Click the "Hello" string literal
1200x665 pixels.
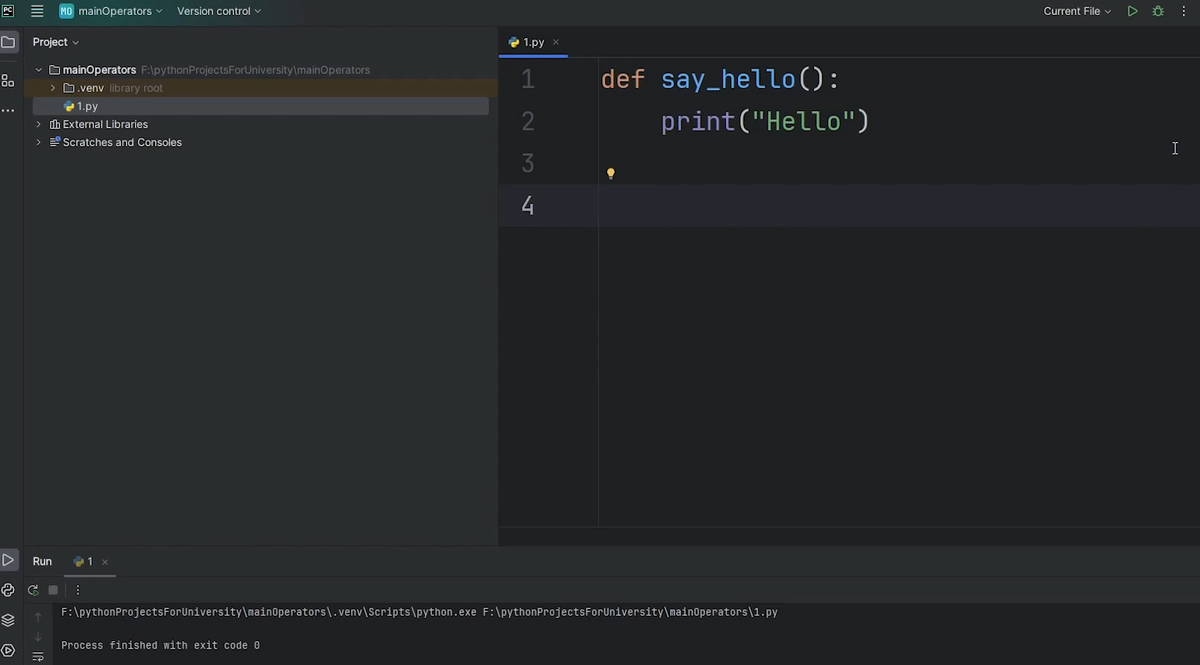803,122
